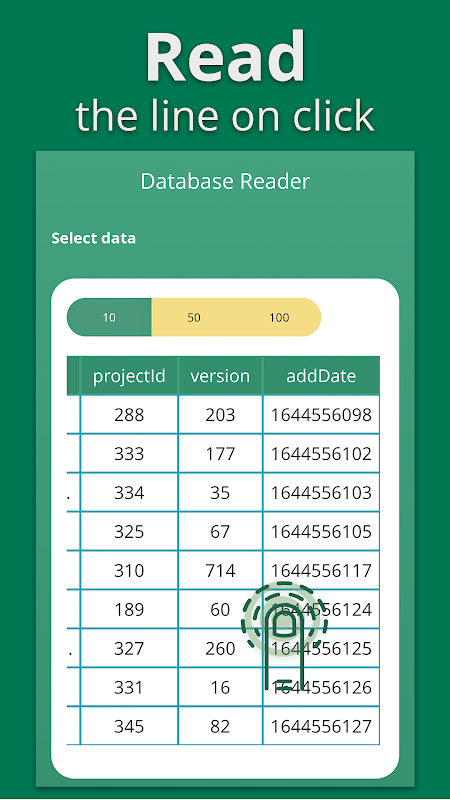This screenshot has height=800, width=450.
Task: Click the projectId column header
Action: point(129,376)
